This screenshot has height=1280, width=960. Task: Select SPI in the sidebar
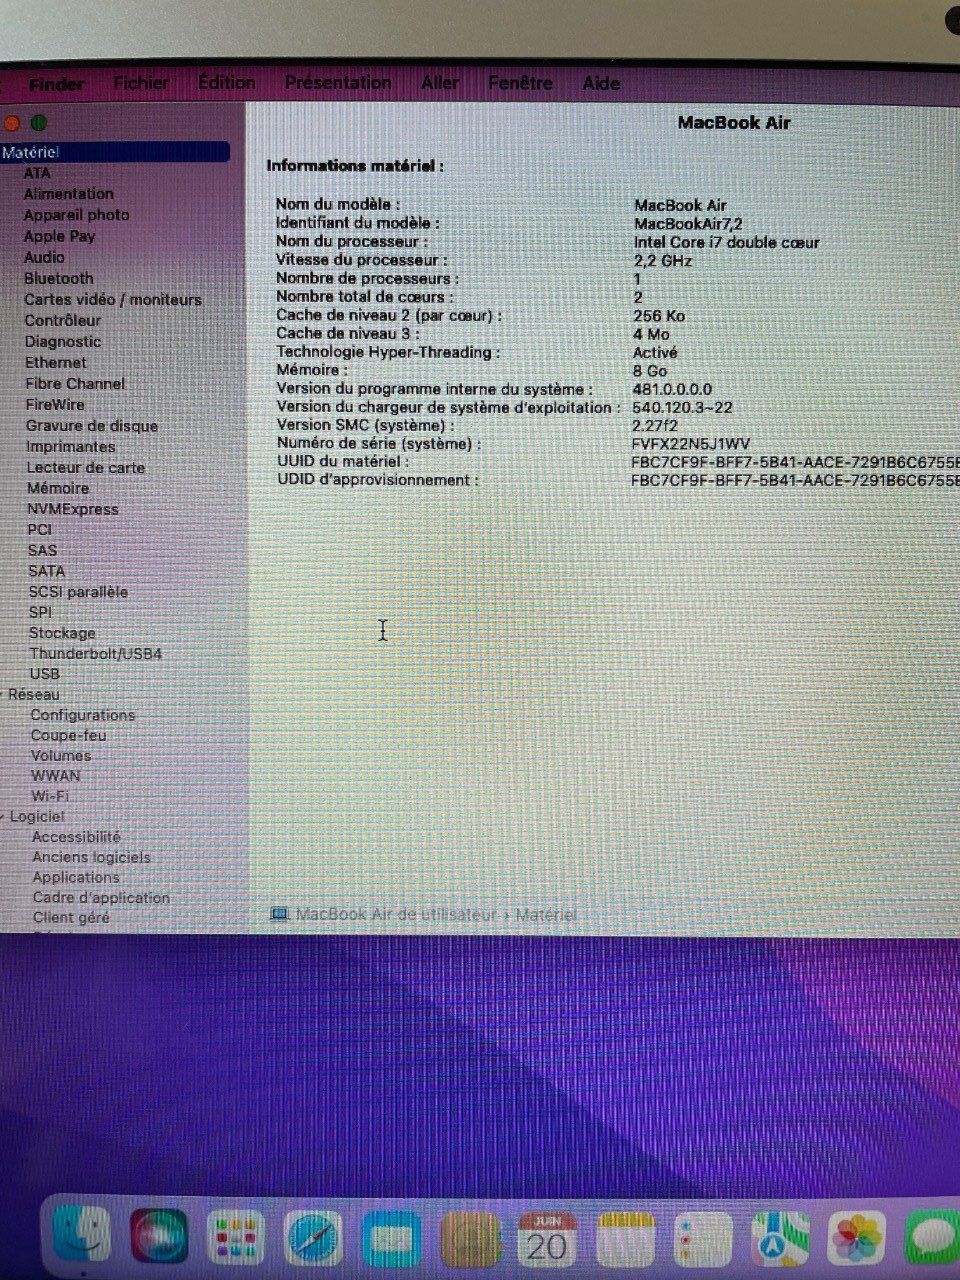point(40,612)
